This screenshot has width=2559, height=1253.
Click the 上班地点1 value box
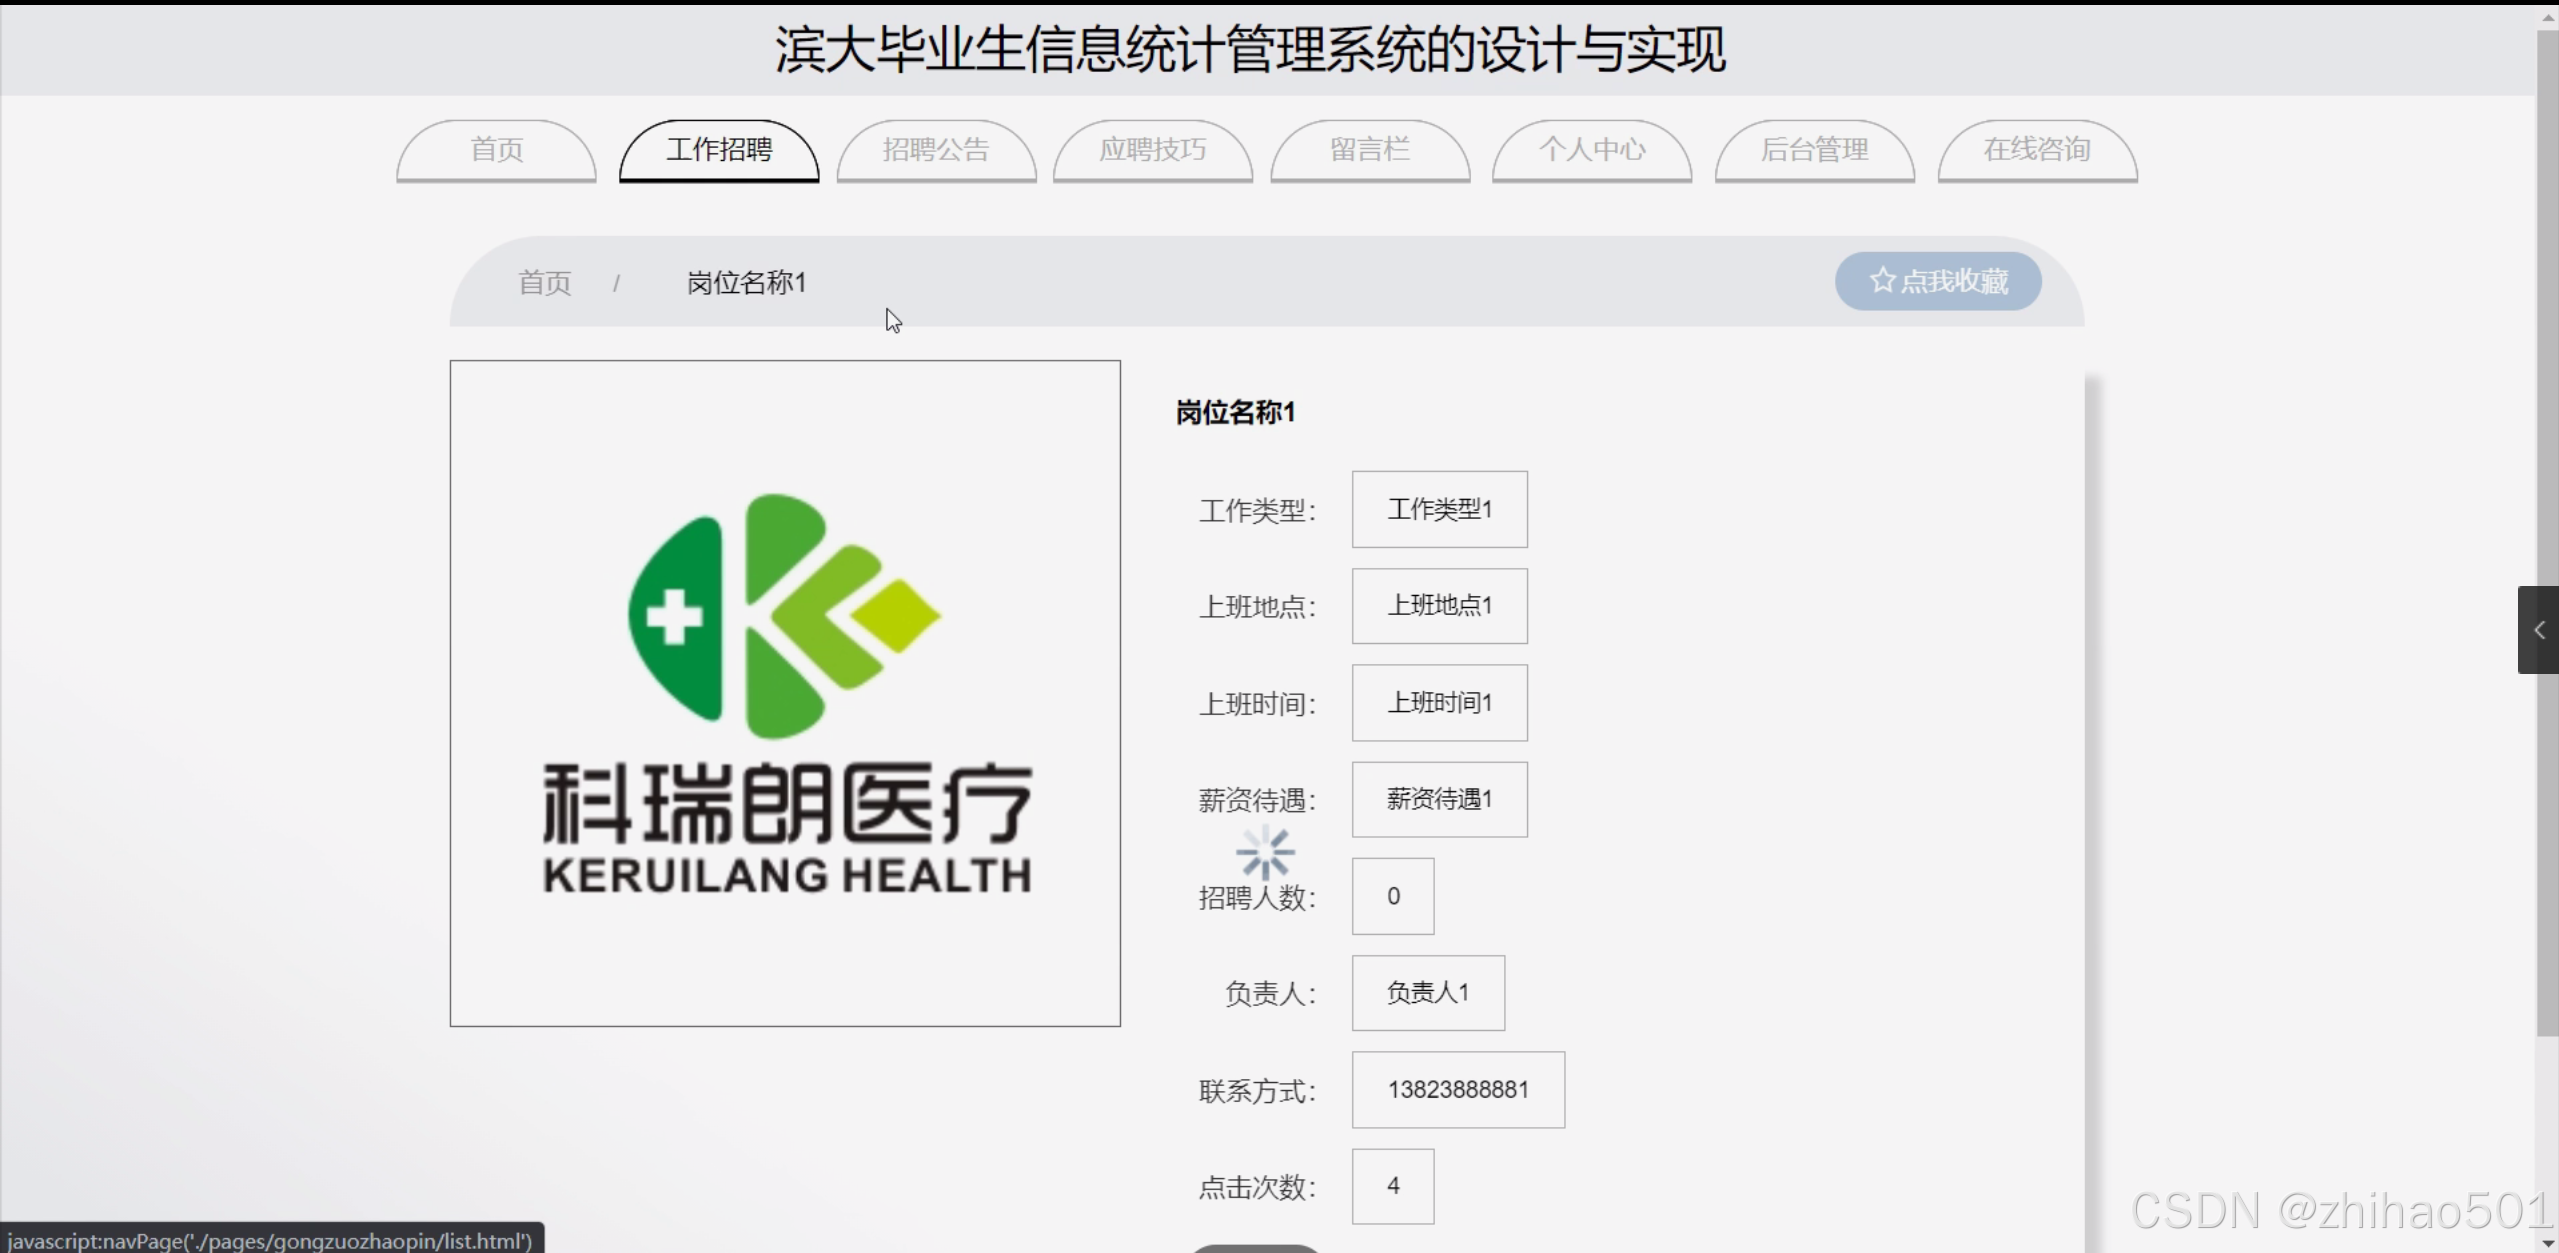tap(1439, 606)
